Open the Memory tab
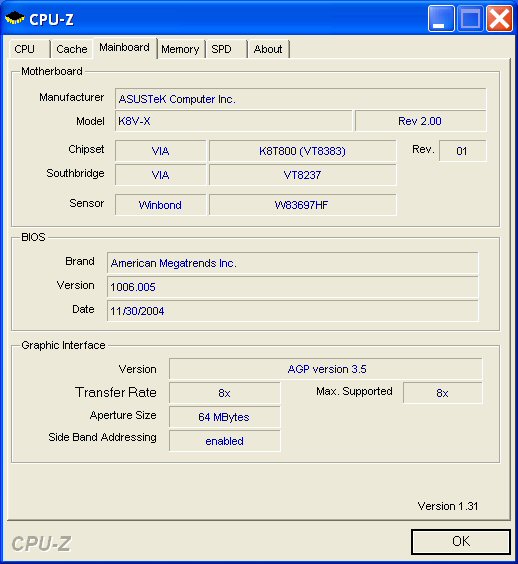This screenshot has height=564, width=518. click(180, 49)
